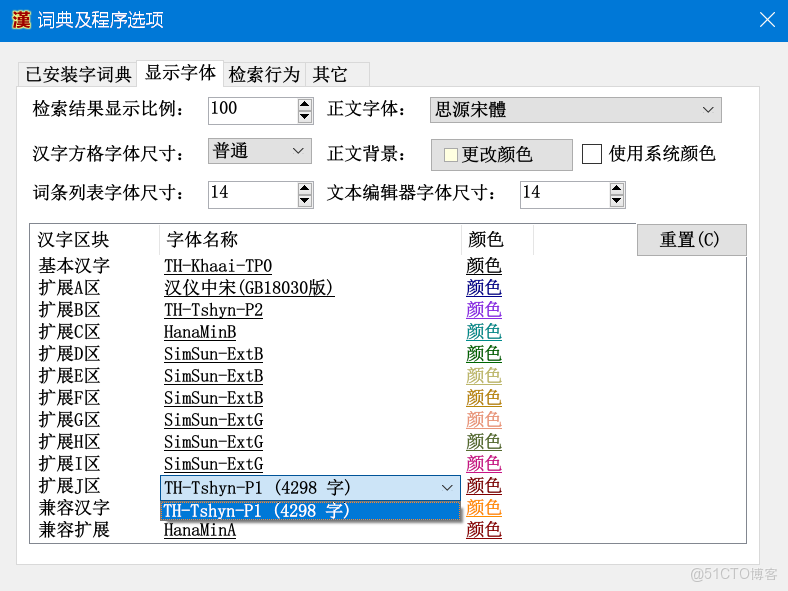Click the 颜色 column header

click(497, 240)
